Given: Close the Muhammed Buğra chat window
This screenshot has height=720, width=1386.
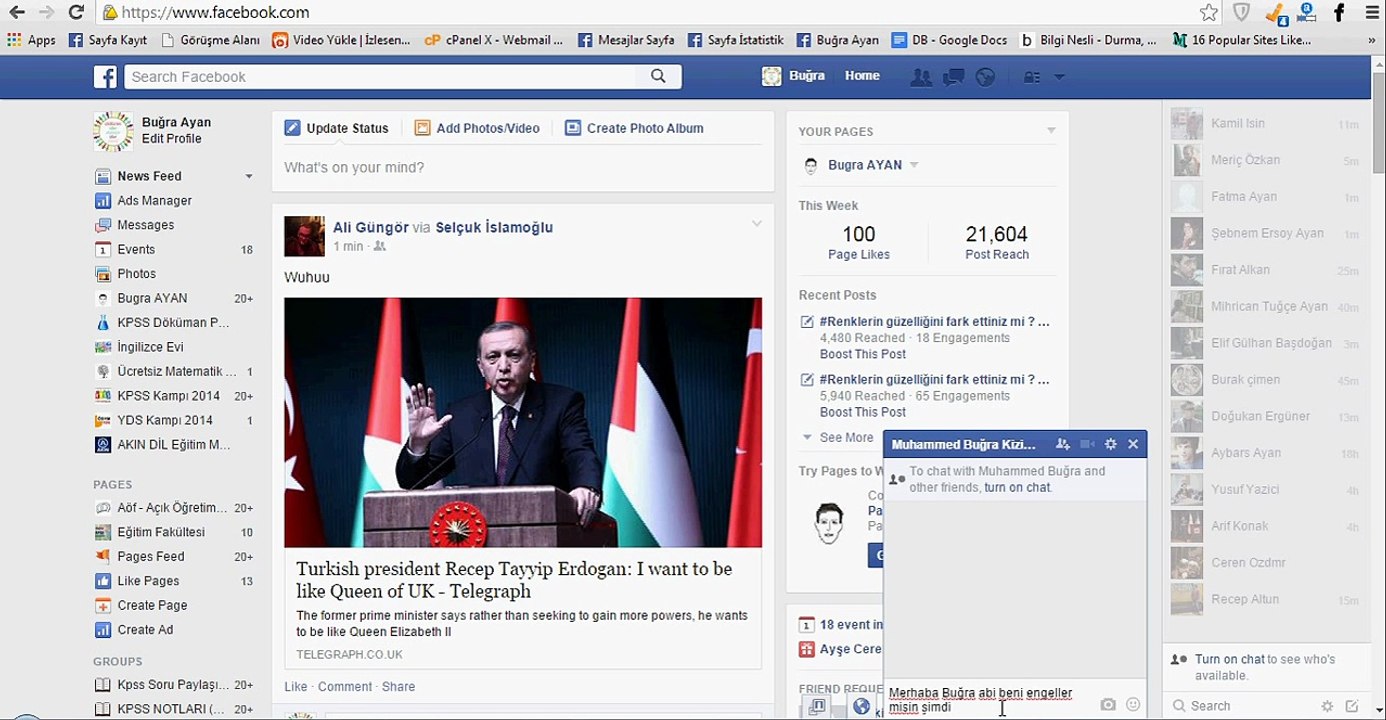Looking at the screenshot, I should (1133, 444).
